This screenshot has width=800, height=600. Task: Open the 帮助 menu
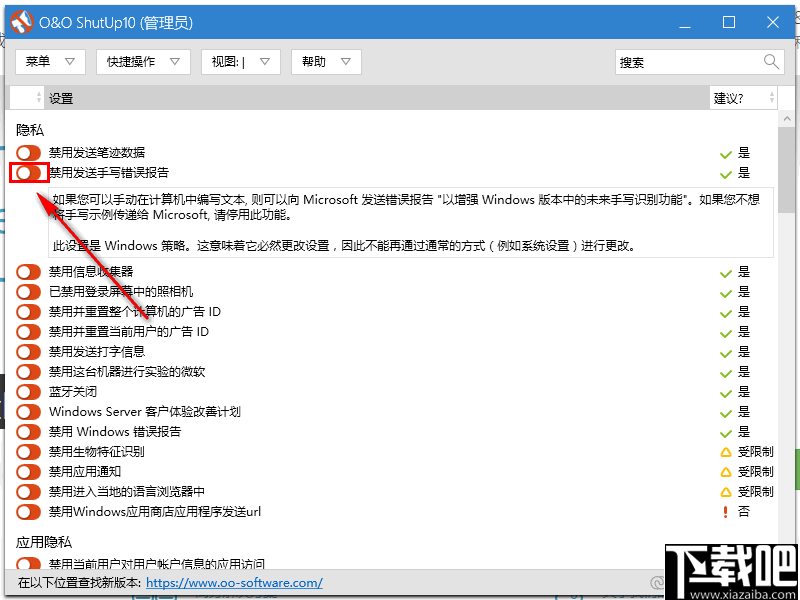(324, 61)
